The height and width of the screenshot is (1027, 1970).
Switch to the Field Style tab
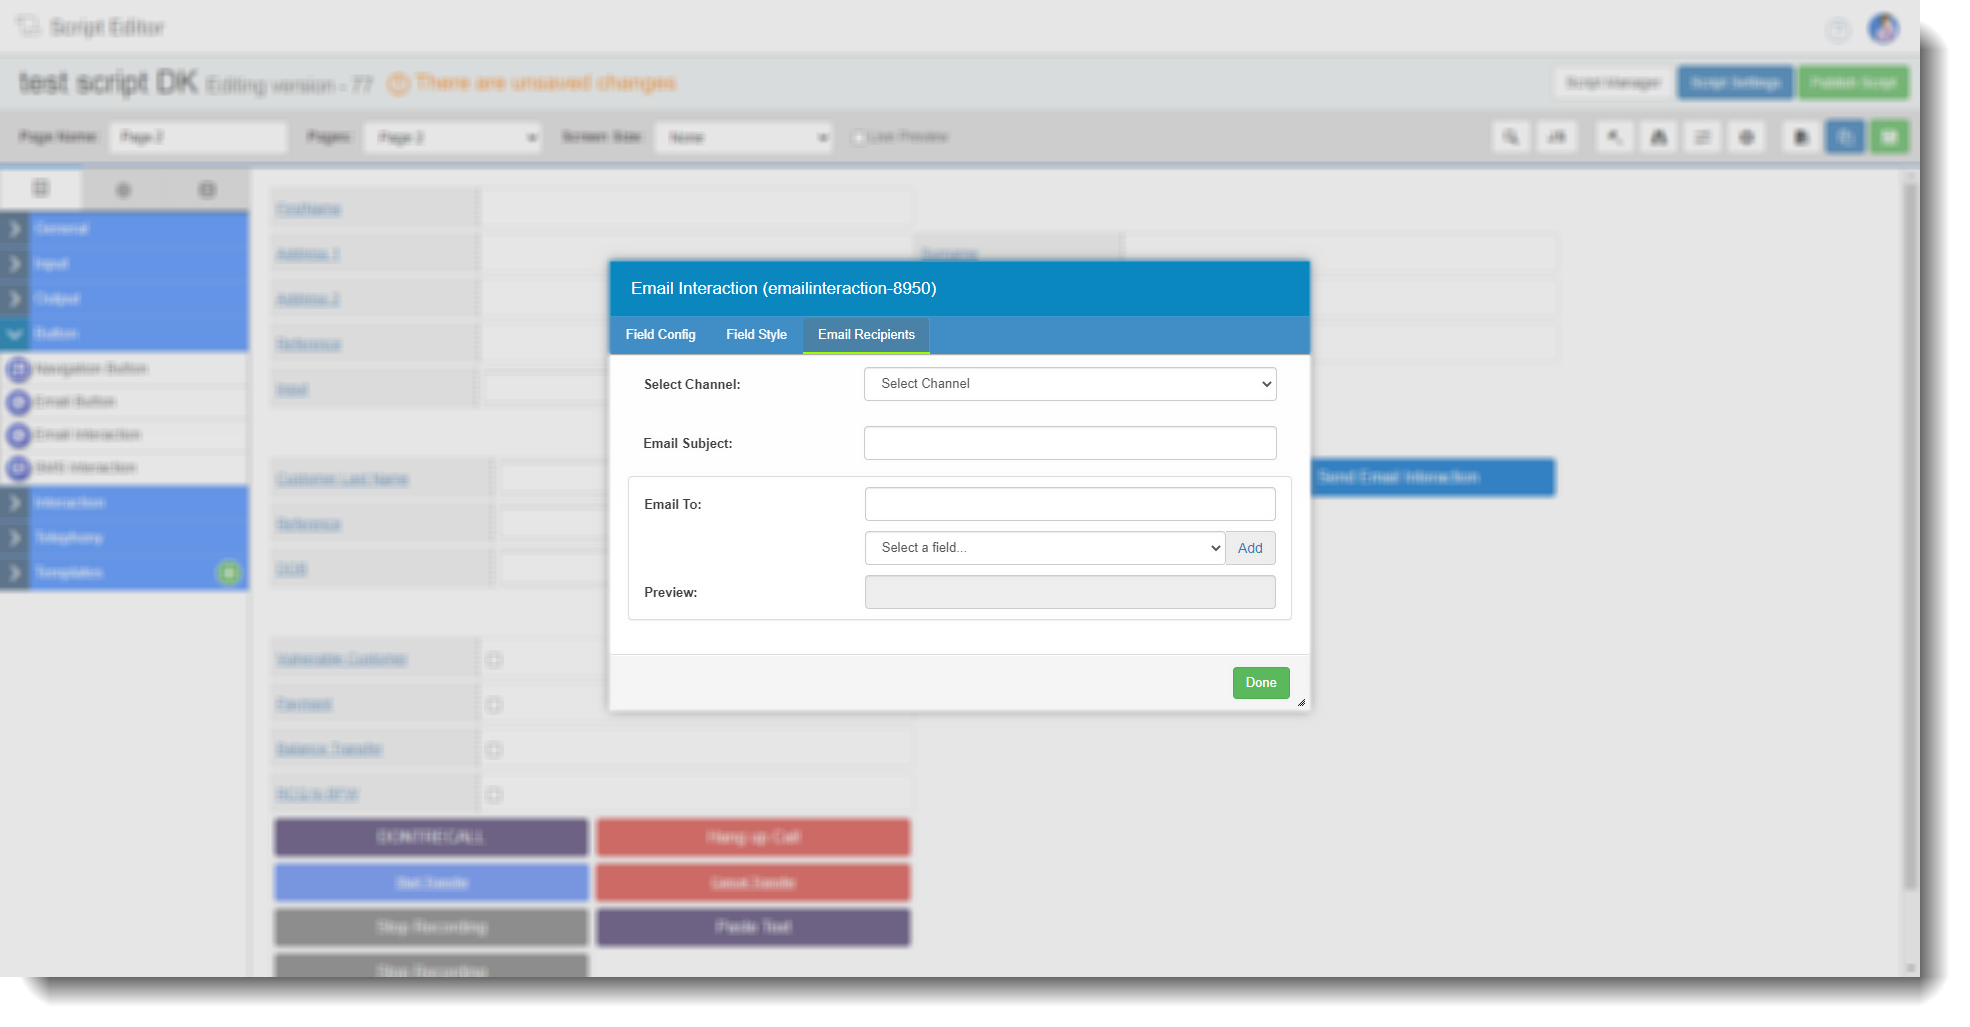[x=757, y=335]
